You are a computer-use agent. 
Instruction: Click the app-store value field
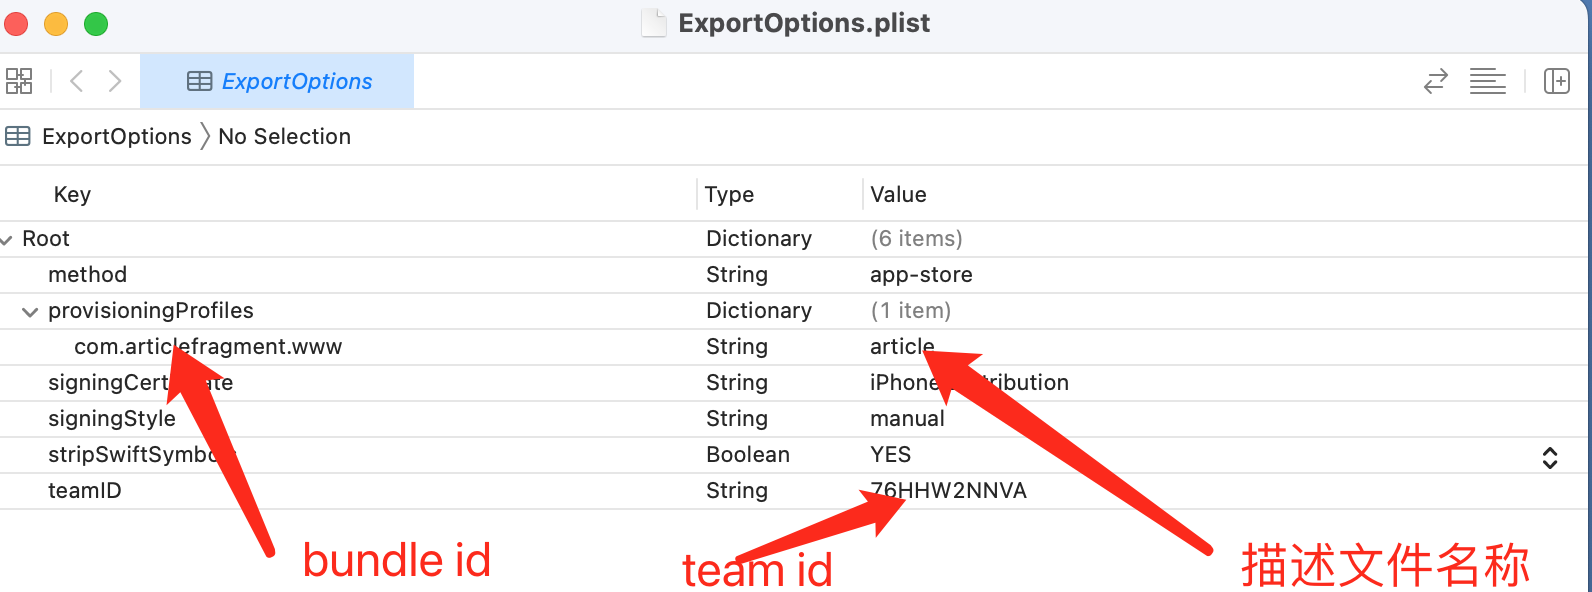click(921, 275)
